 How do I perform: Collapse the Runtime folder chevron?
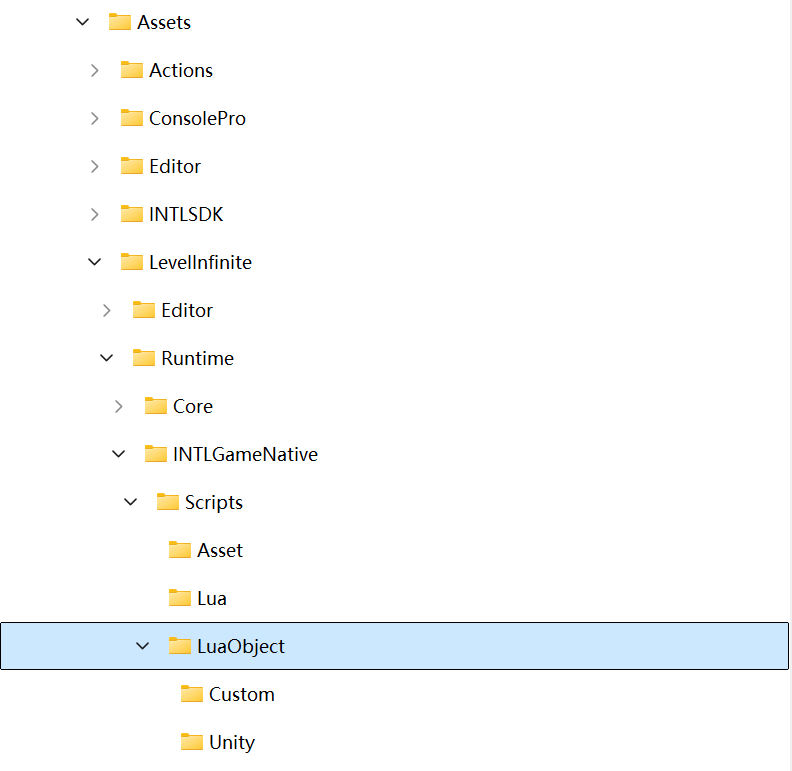pyautogui.click(x=107, y=358)
